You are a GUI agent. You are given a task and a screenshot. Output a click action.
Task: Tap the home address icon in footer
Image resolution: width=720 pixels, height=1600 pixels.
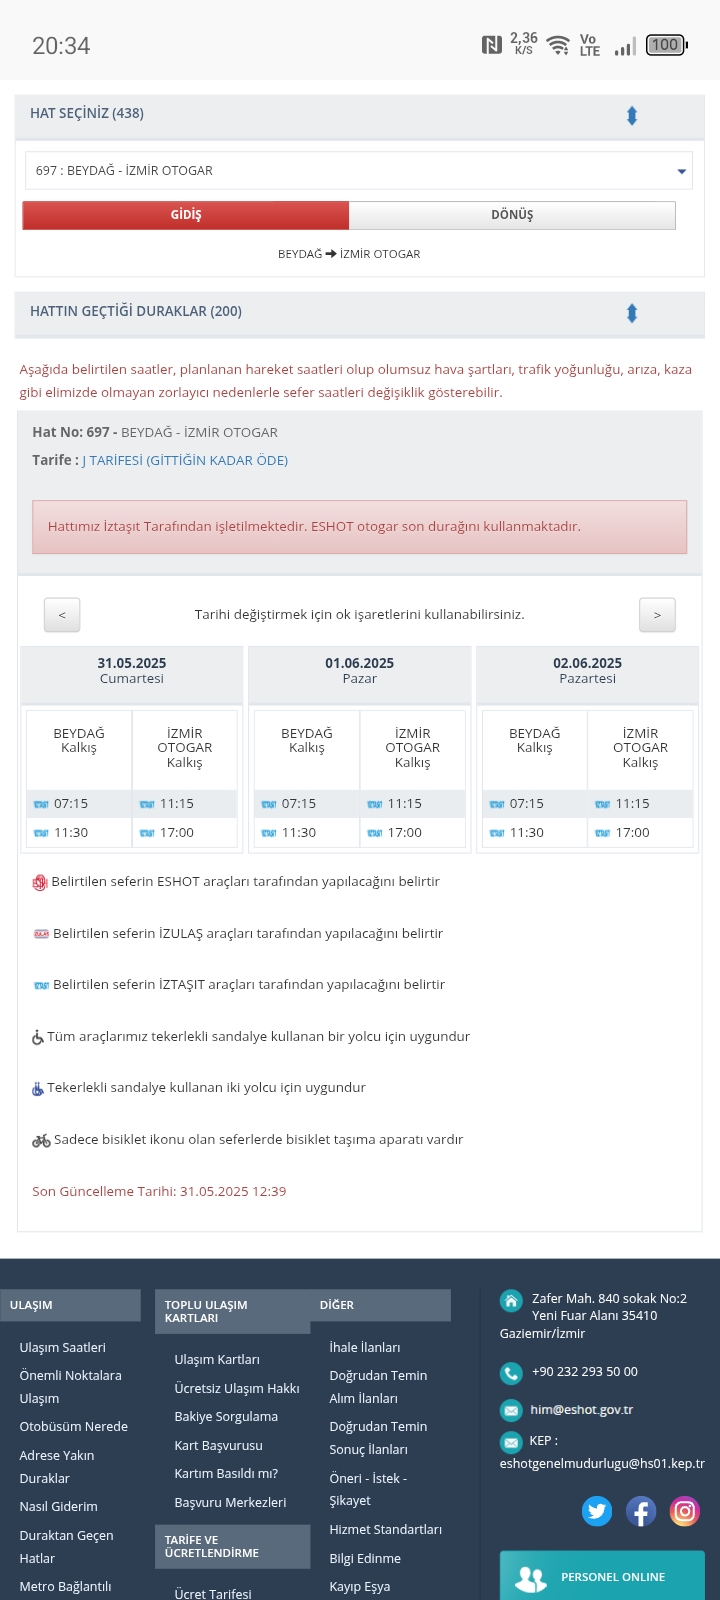pyautogui.click(x=511, y=1301)
